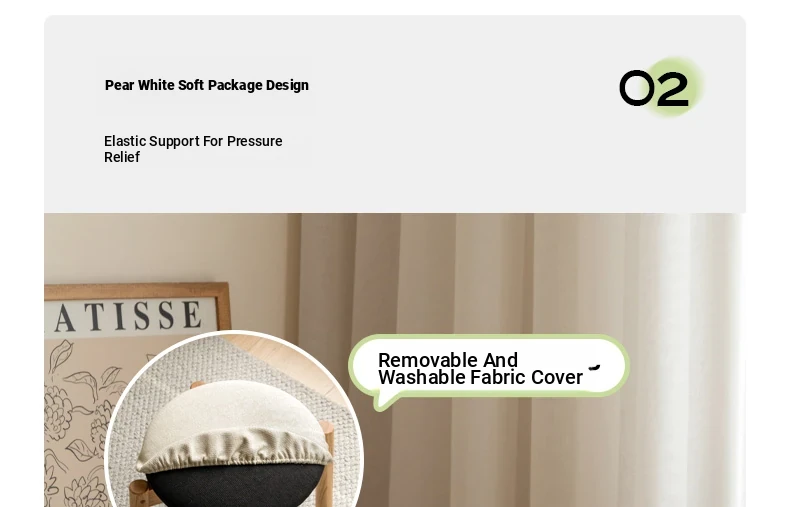Click the small black mark inside the speech bubble
Image resolution: width=790 pixels, height=507 pixels.
point(595,367)
